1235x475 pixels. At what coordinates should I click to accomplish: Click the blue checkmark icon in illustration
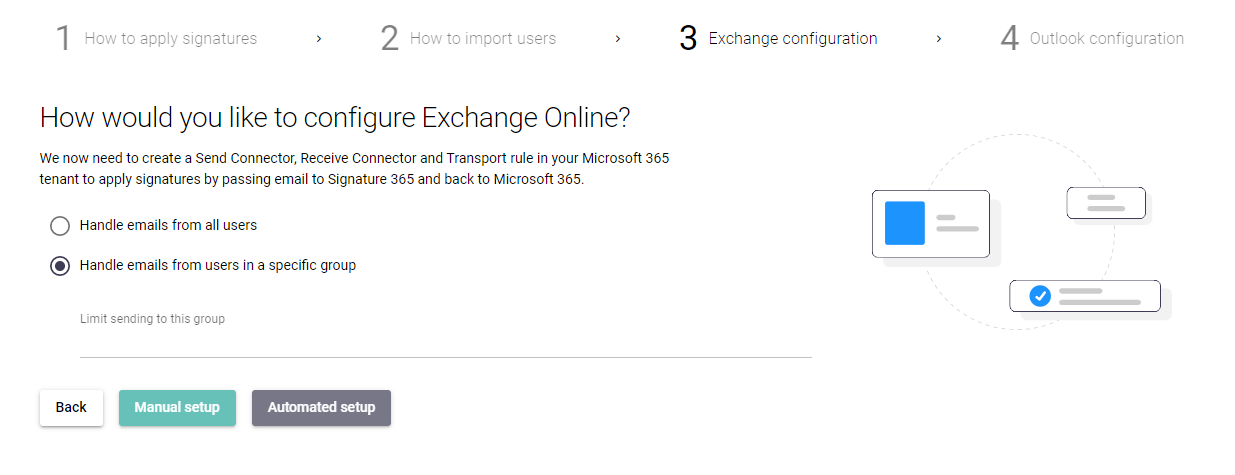point(1040,296)
